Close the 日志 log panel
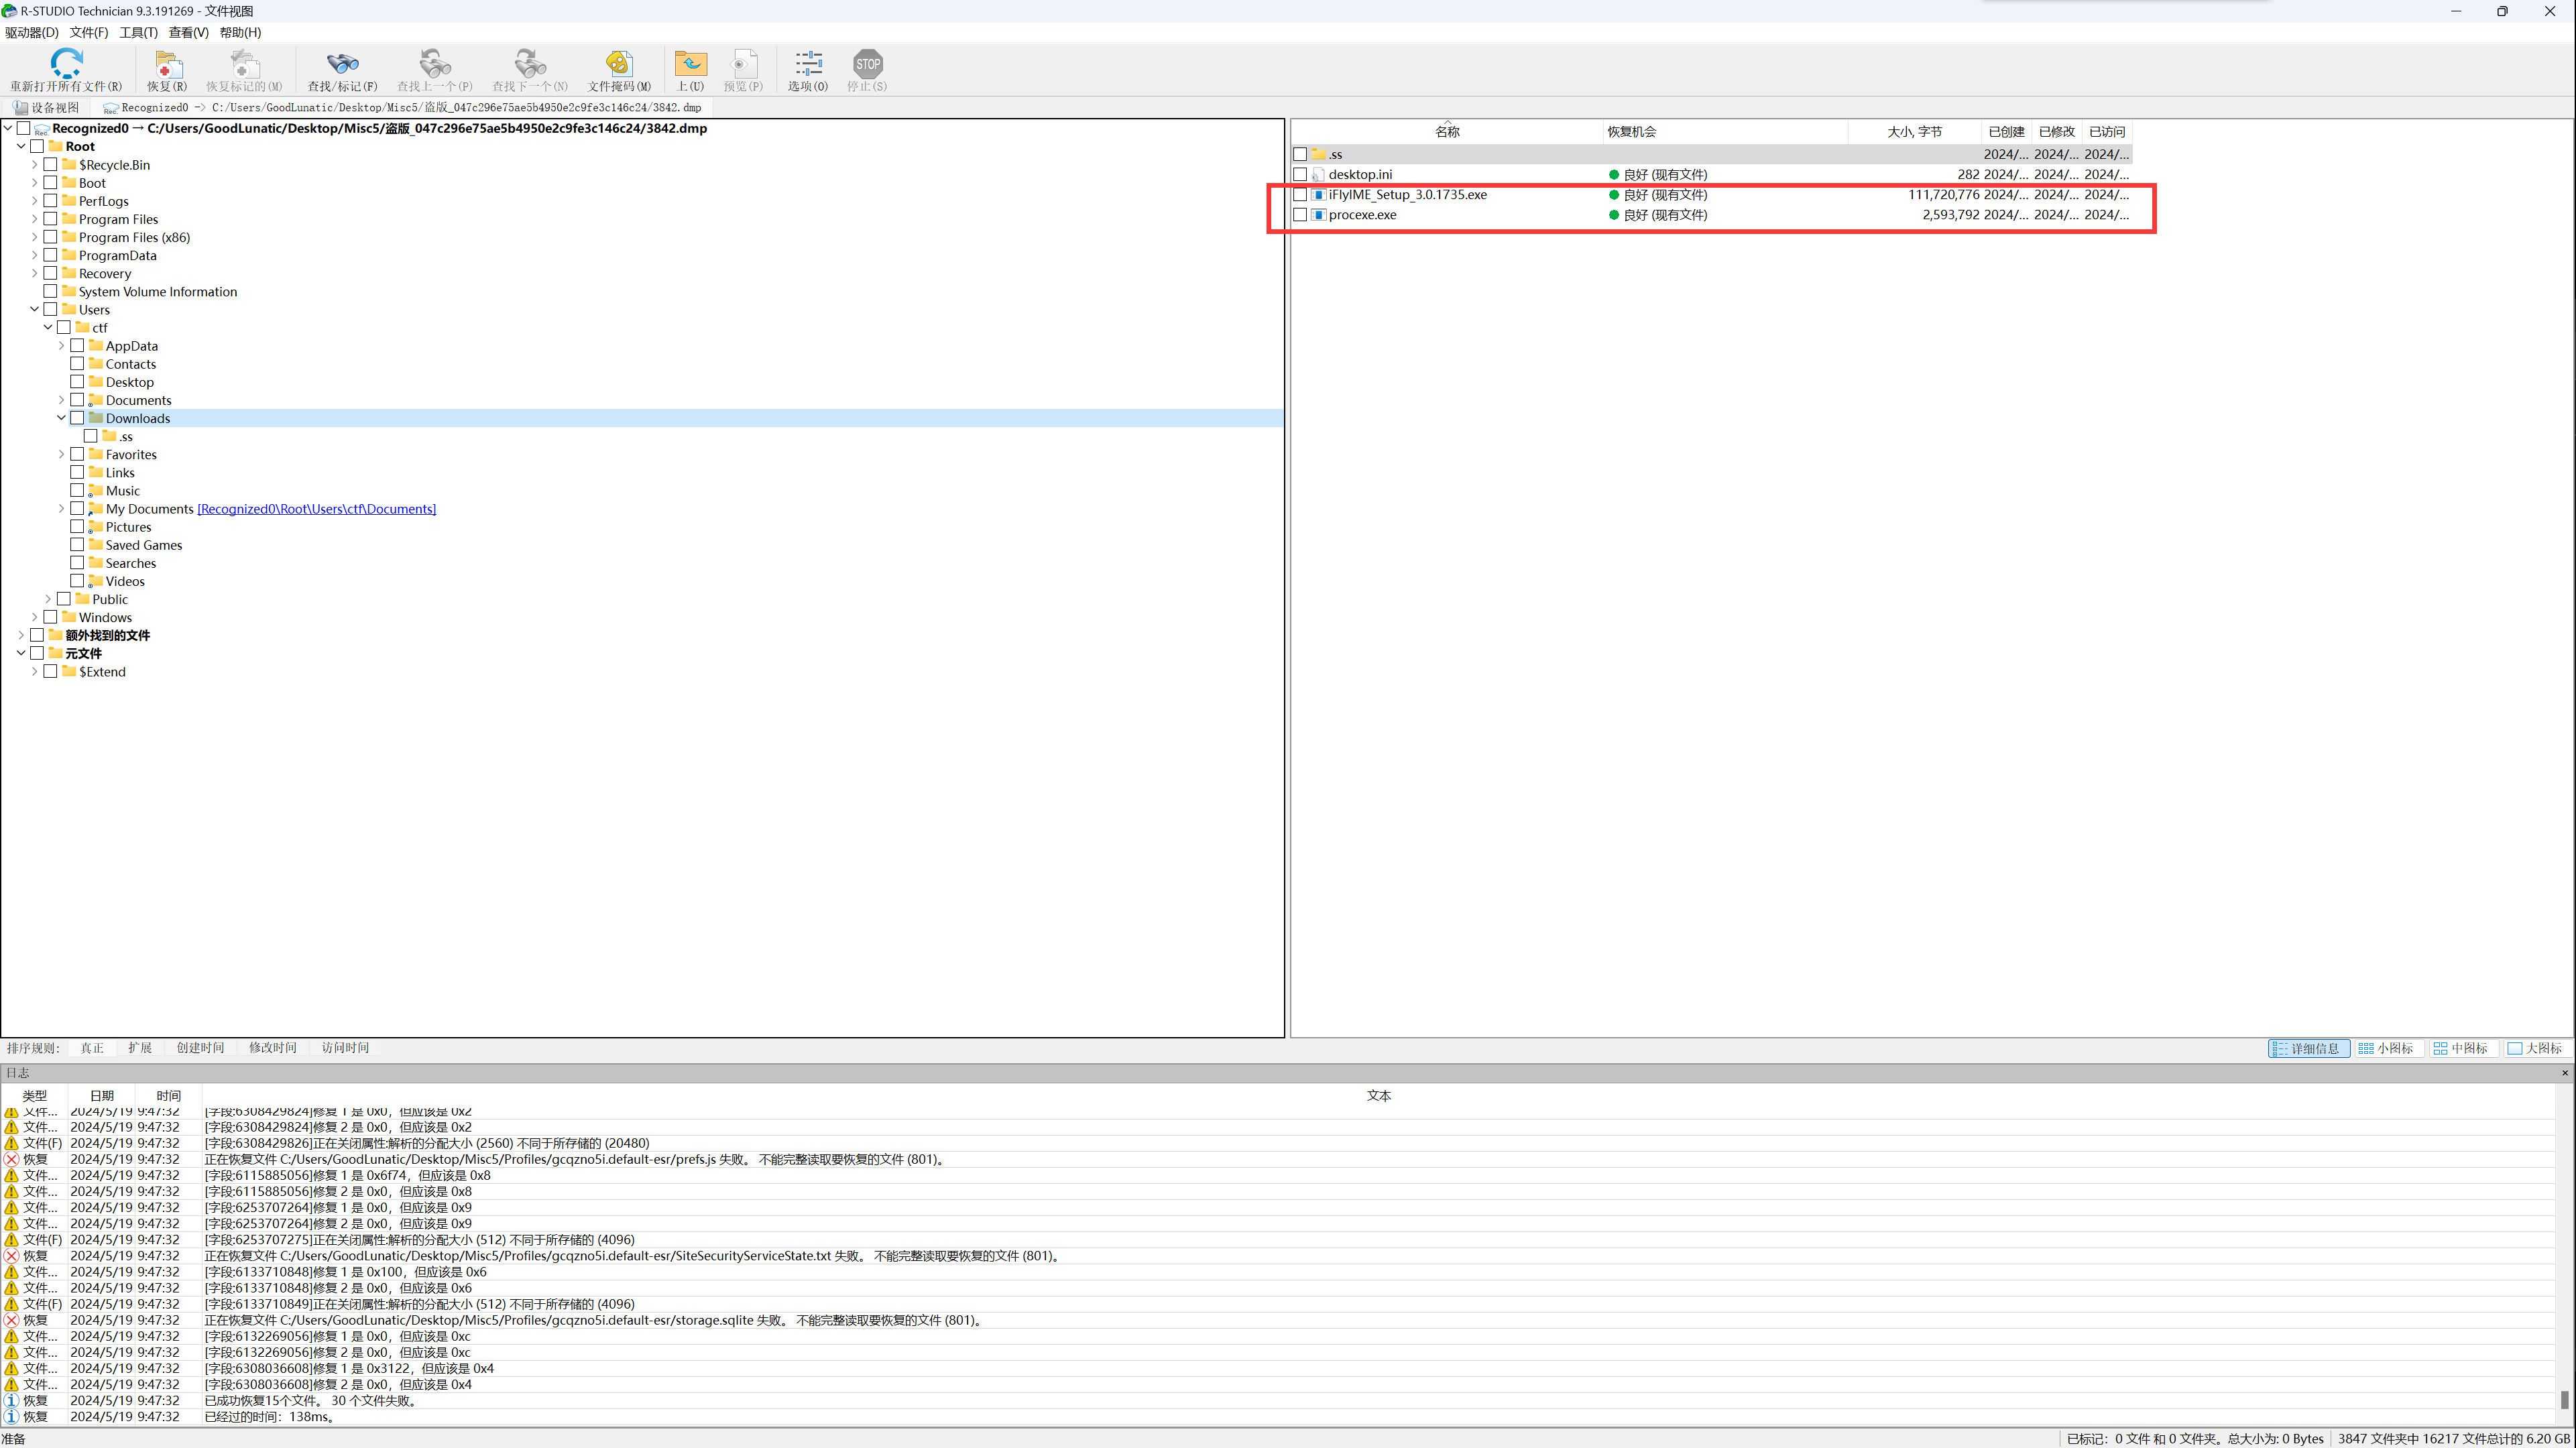The width and height of the screenshot is (2576, 1448). click(x=2565, y=1072)
